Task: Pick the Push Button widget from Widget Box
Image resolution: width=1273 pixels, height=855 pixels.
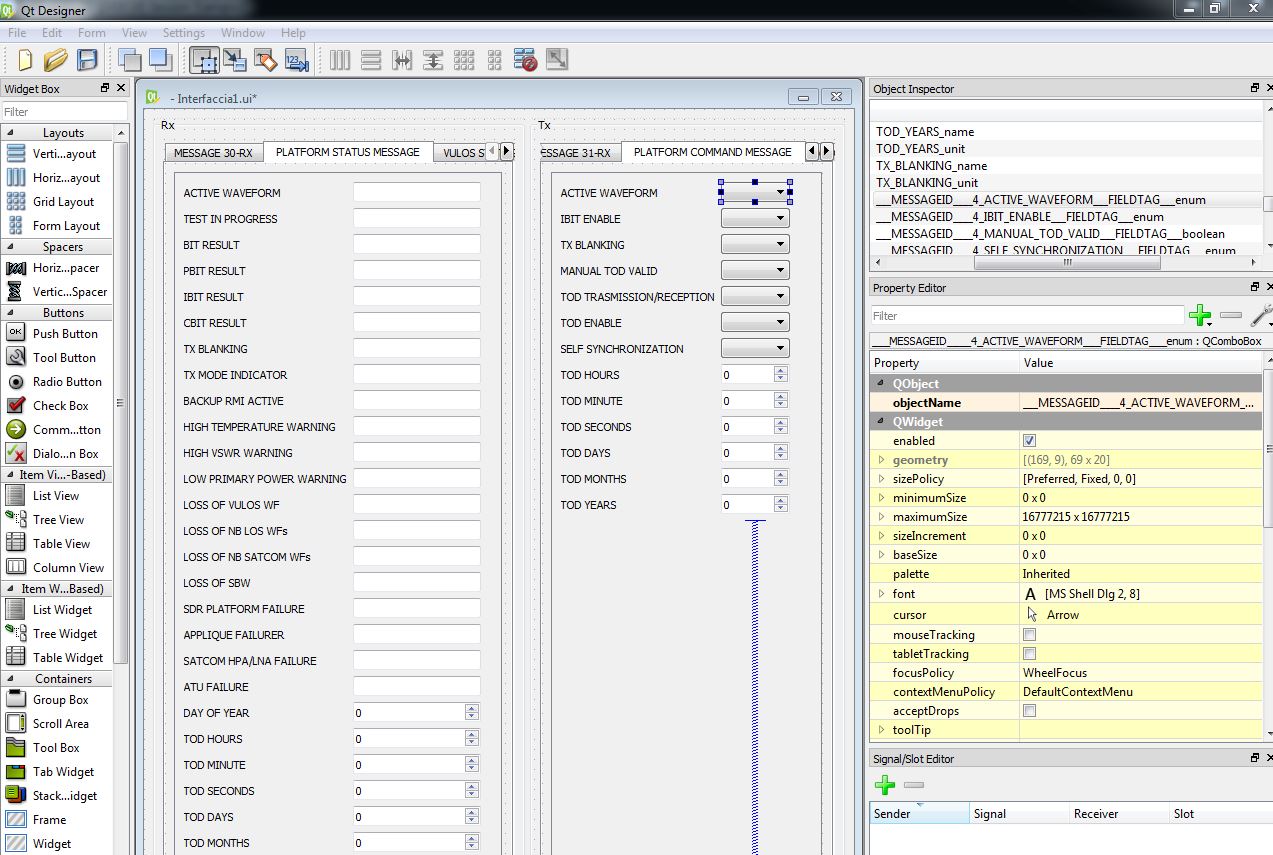Action: pyautogui.click(x=65, y=334)
